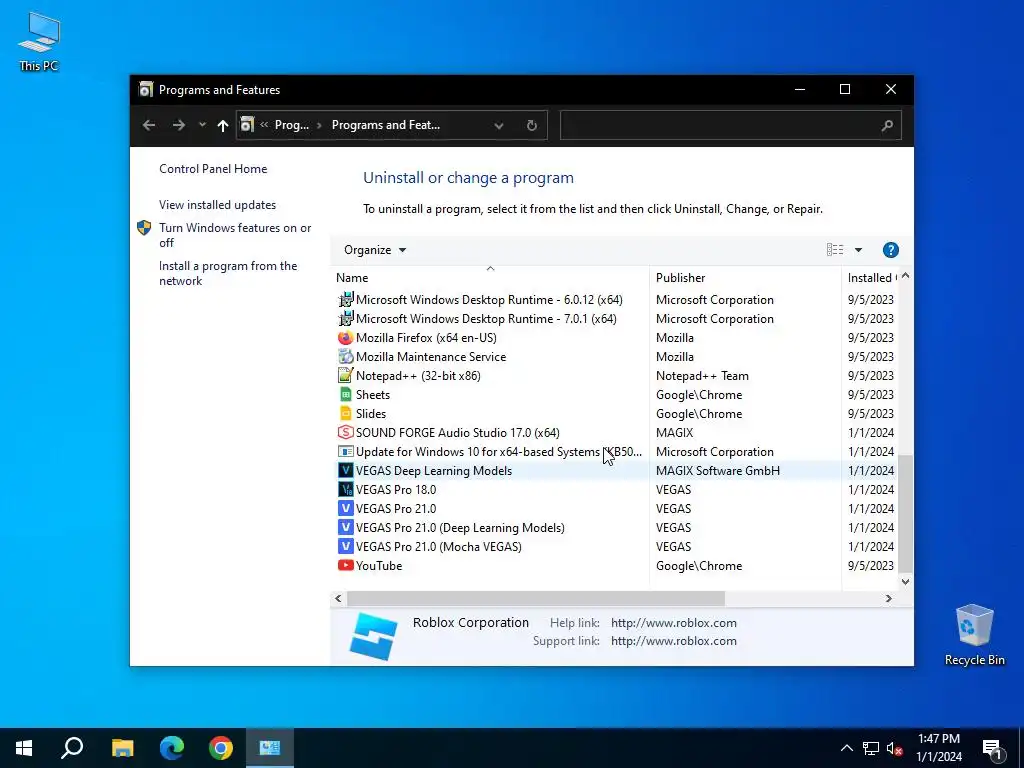The height and width of the screenshot is (768, 1024).
Task: Click the Desktop Runtime 7.0.1 installer icon
Action: pyautogui.click(x=345, y=319)
